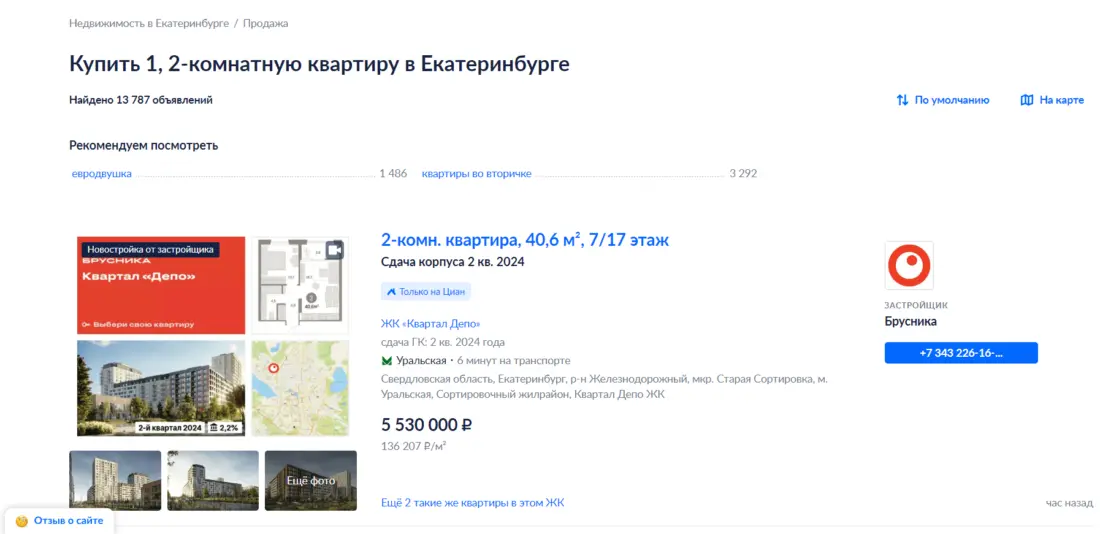Open ЖК «Квартал Депо» complex link
The width and height of the screenshot is (1100, 534).
430,323
